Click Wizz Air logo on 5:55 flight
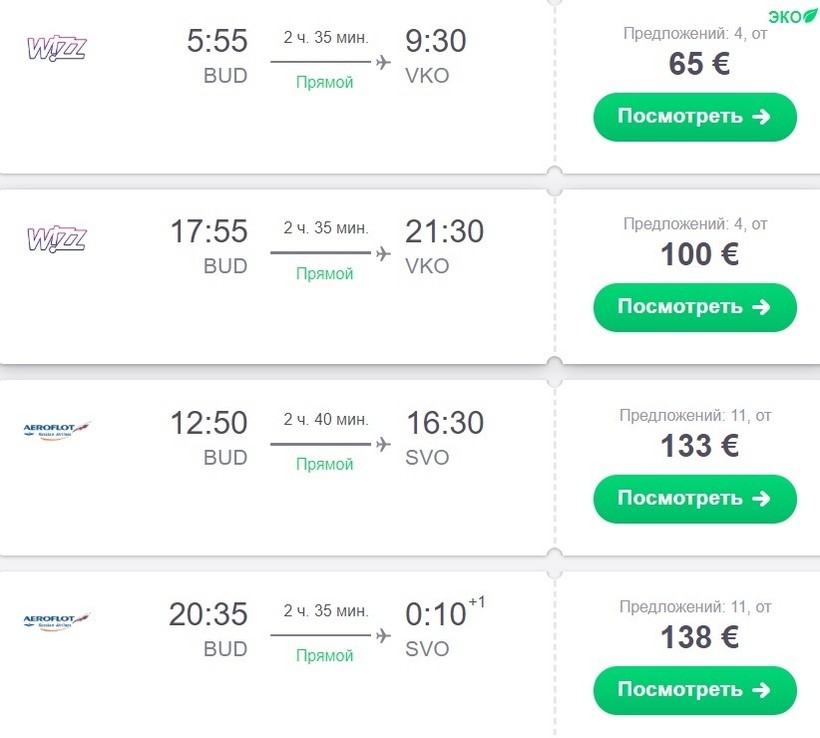This screenshot has width=820, height=738. tap(56, 48)
